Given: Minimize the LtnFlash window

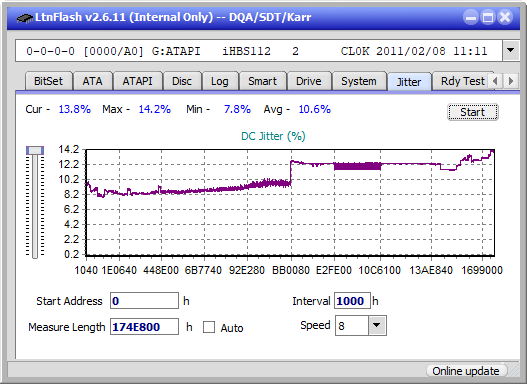Looking at the screenshot, I should pyautogui.click(x=471, y=17).
